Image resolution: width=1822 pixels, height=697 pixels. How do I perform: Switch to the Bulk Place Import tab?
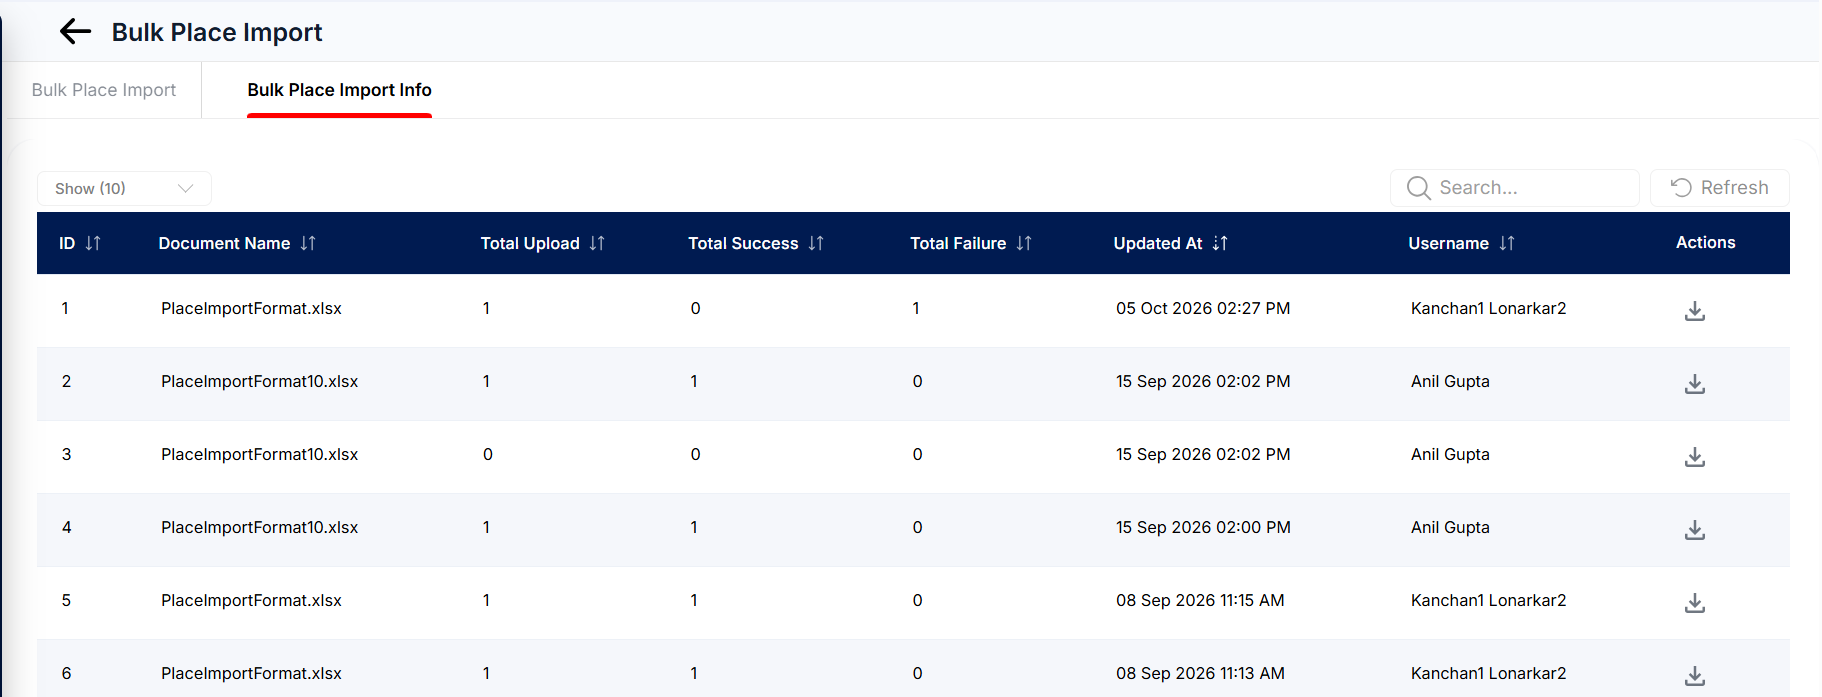coord(104,90)
